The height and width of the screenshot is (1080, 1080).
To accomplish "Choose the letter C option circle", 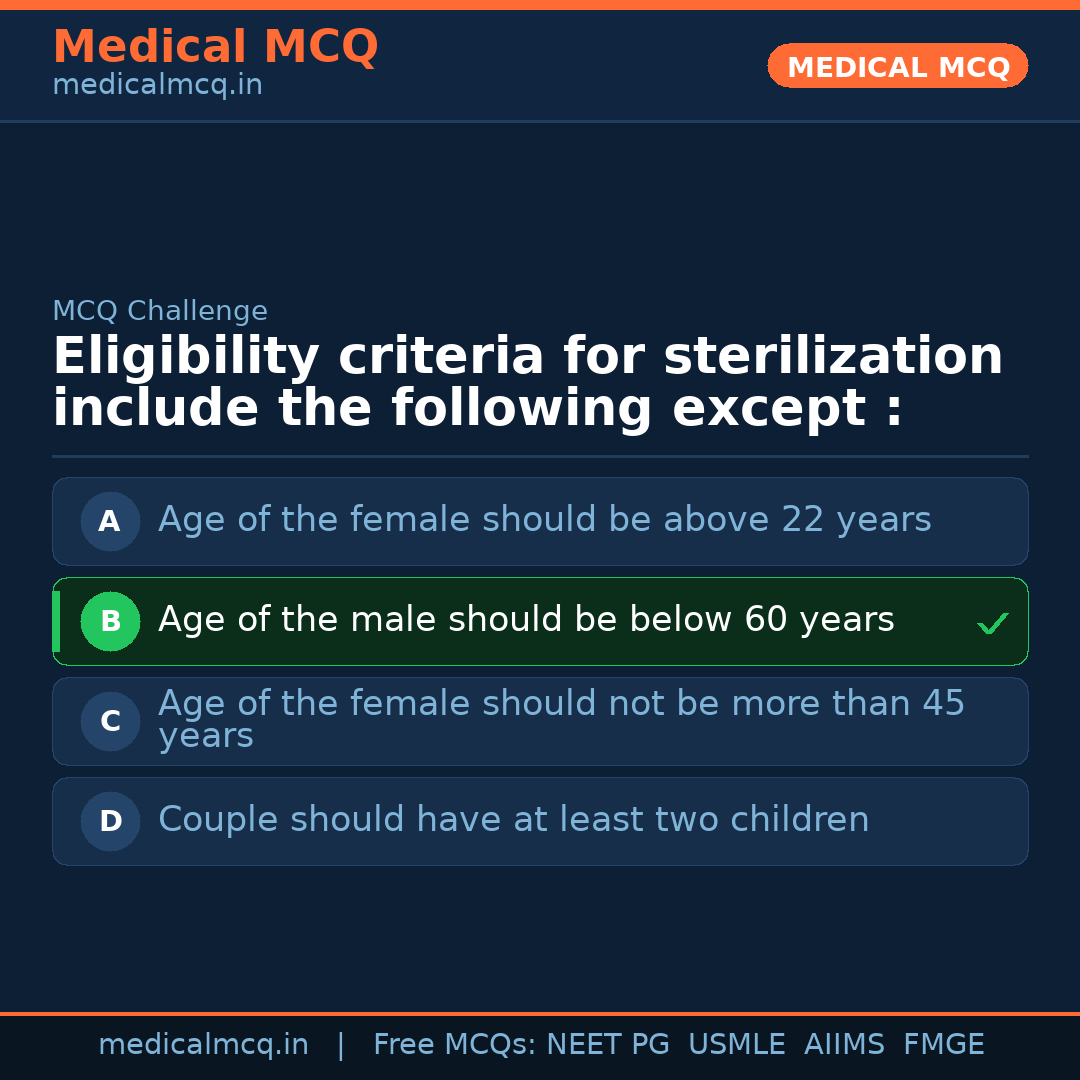I will click(x=110, y=721).
